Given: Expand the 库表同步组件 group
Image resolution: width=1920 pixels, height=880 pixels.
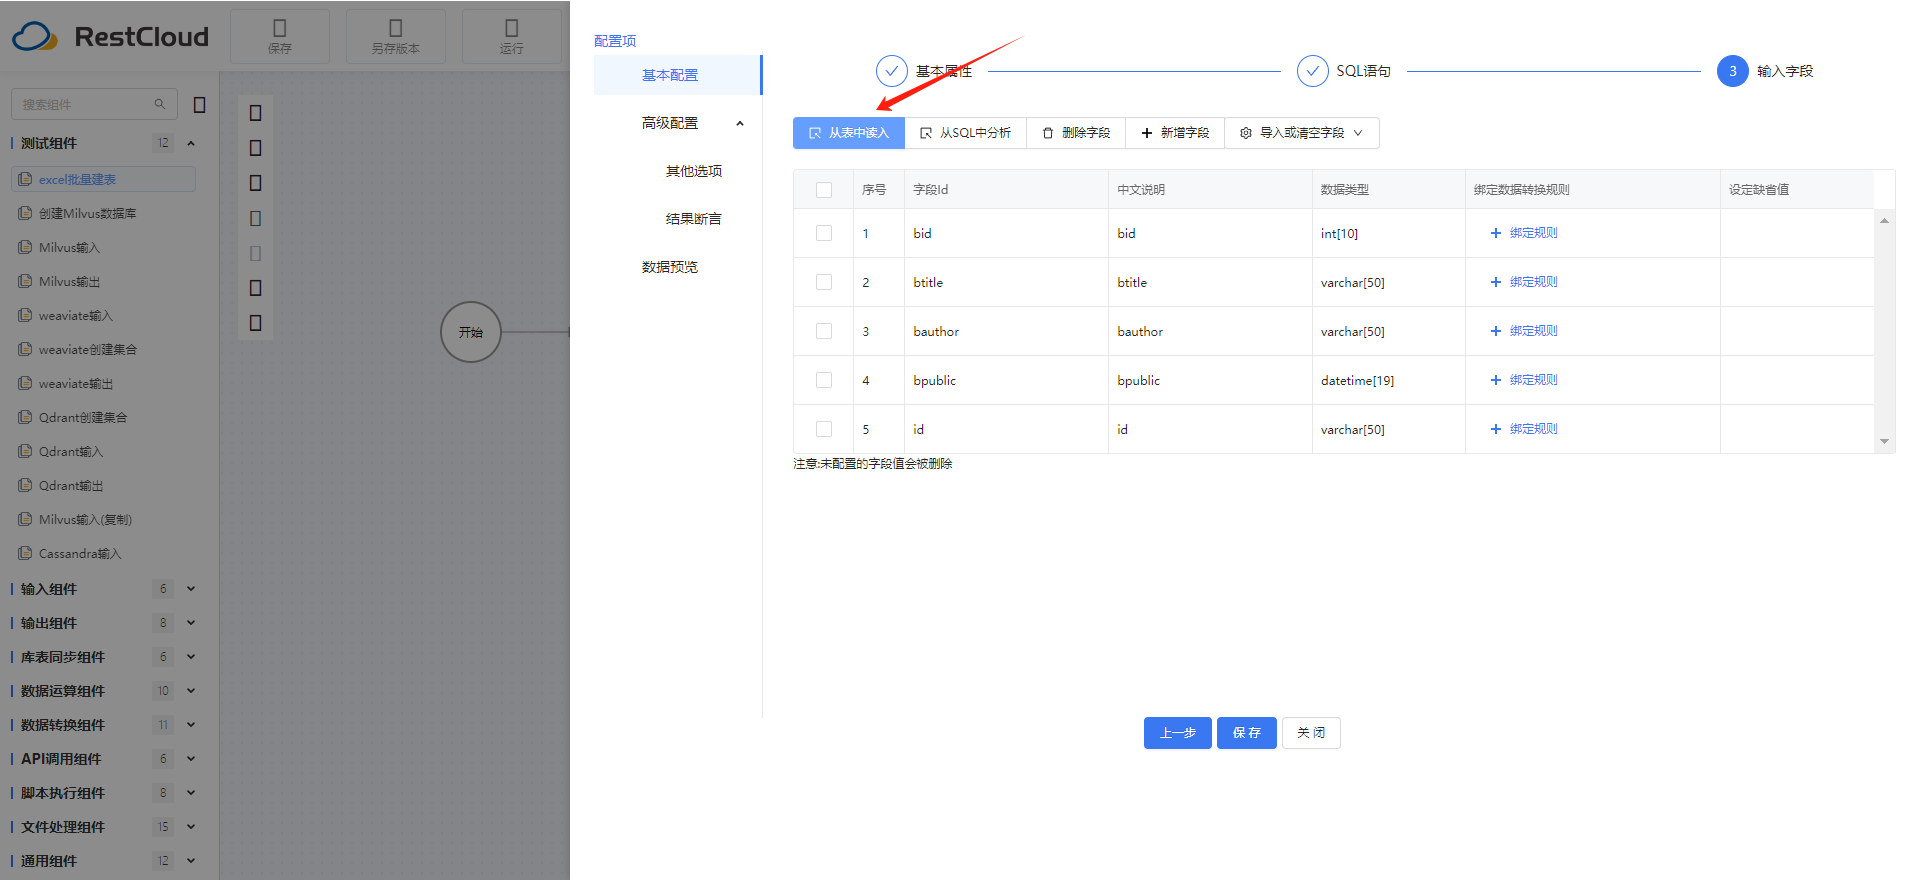Looking at the screenshot, I should (191, 657).
